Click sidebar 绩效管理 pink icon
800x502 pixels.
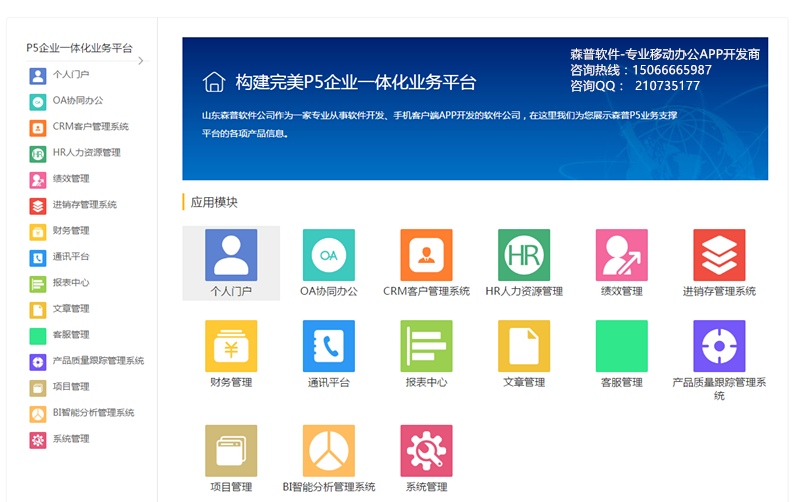coord(38,180)
